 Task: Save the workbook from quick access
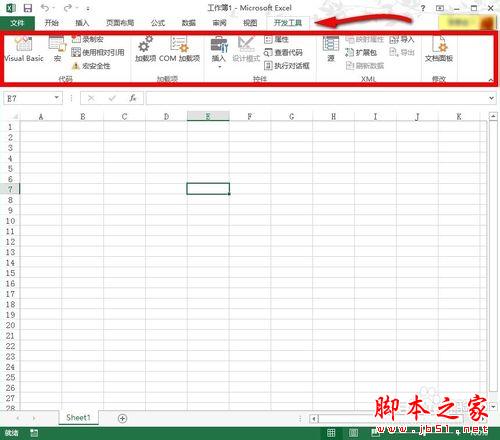click(x=28, y=8)
